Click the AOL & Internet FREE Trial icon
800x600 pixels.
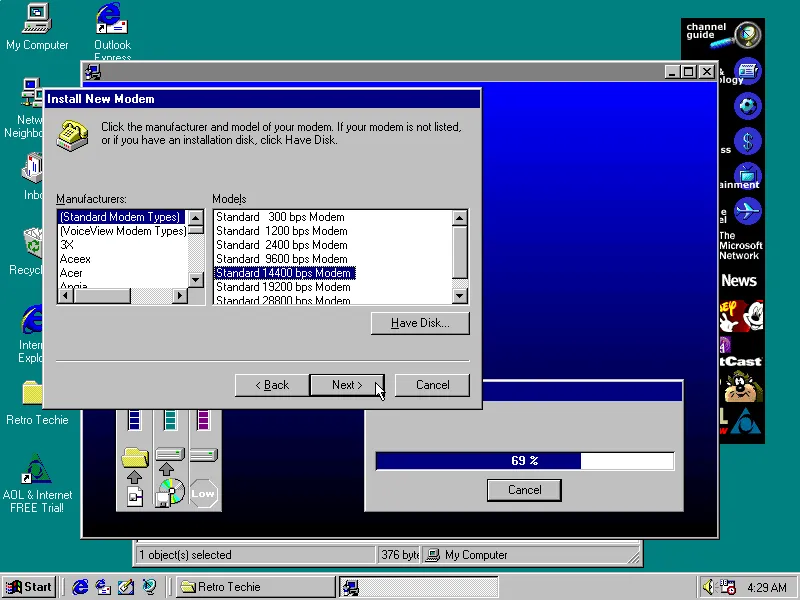coord(37,467)
